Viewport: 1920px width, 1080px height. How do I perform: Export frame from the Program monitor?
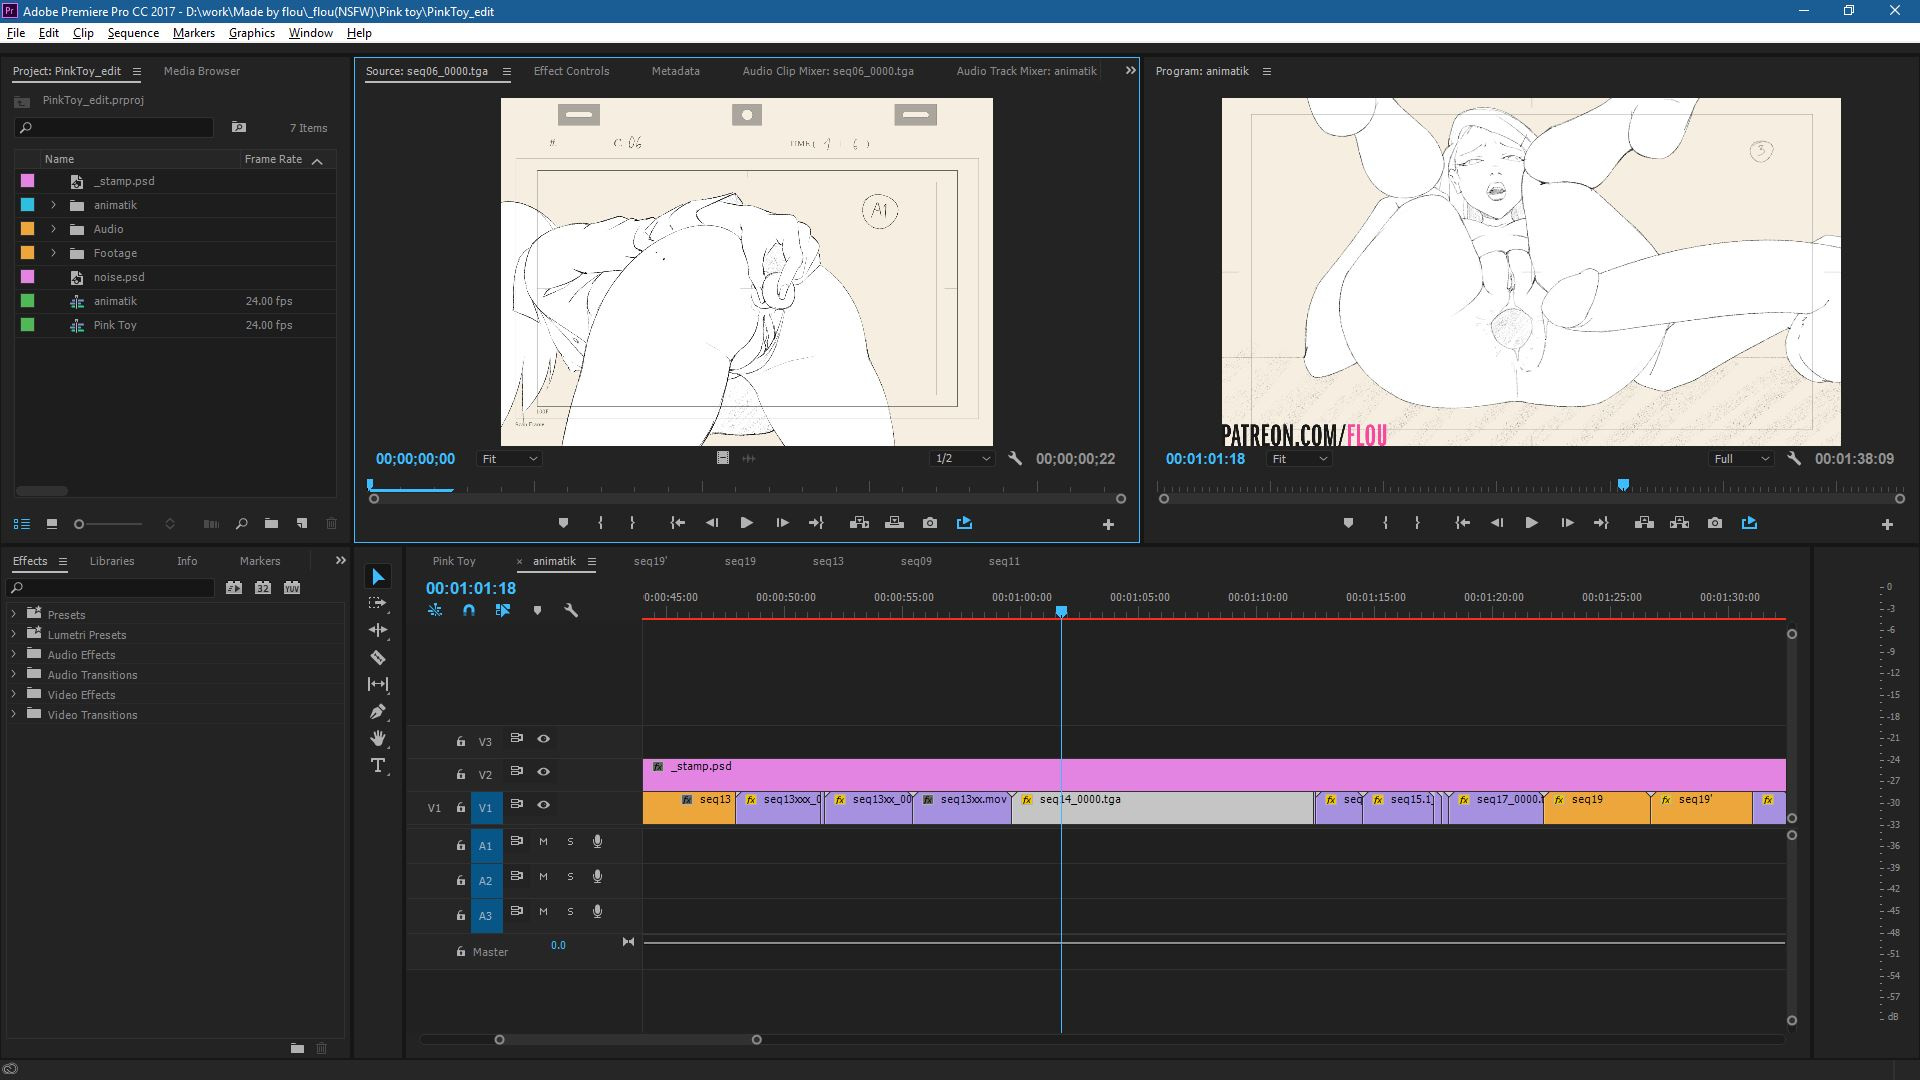(1715, 523)
